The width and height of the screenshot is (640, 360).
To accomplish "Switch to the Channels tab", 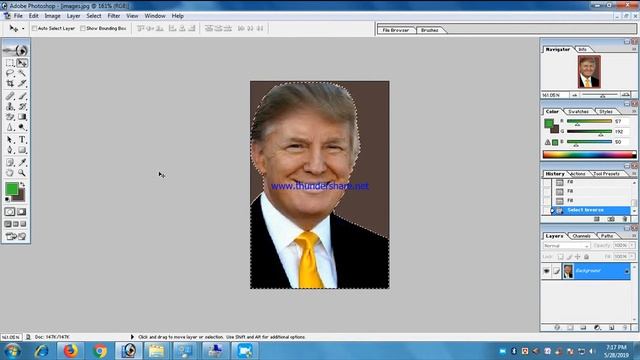I will click(x=581, y=236).
